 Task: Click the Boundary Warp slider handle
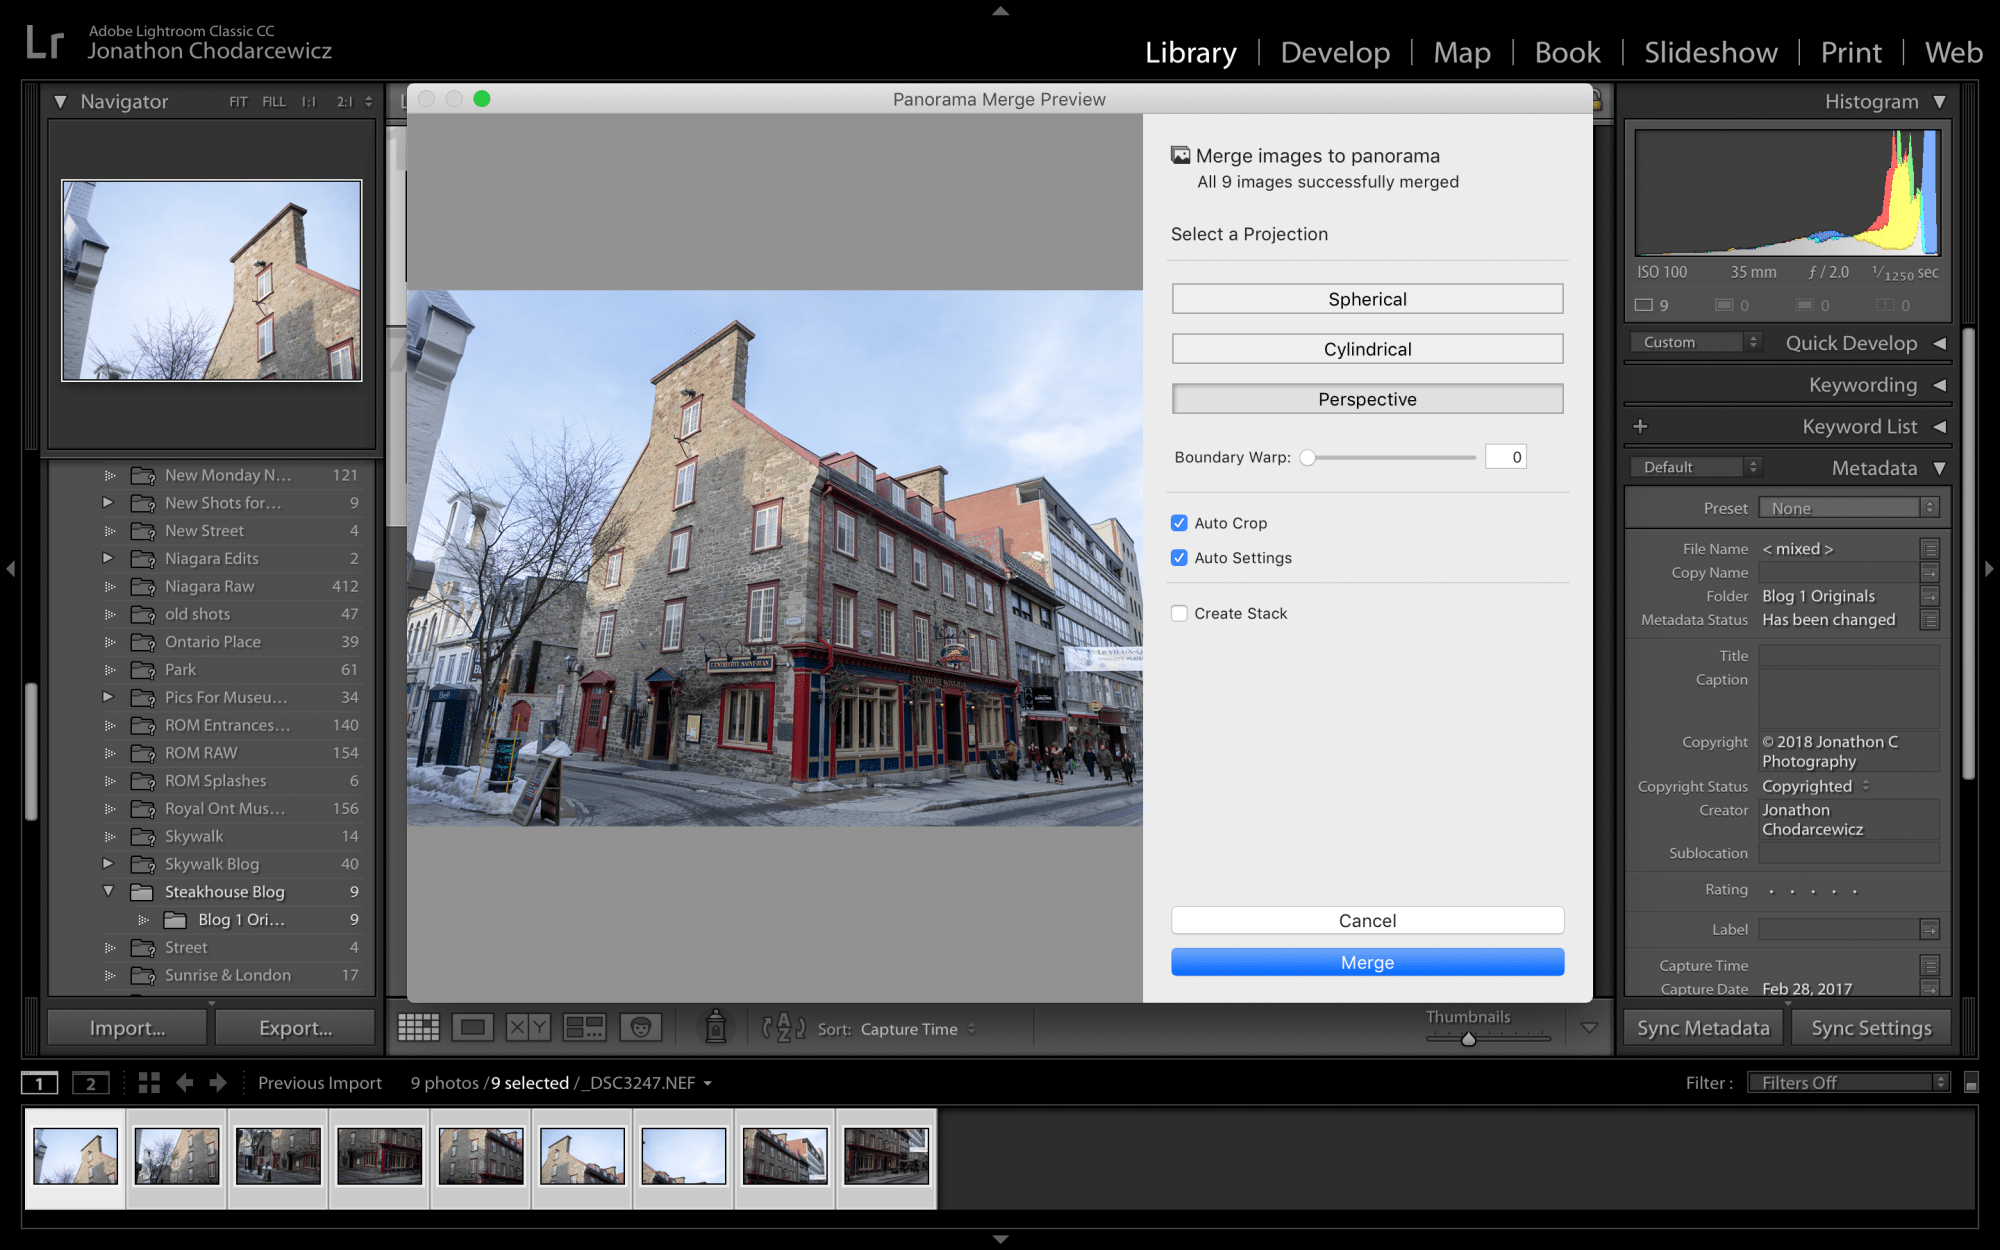(1307, 458)
